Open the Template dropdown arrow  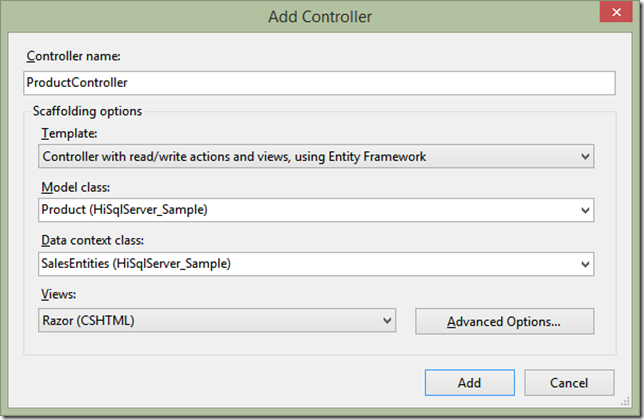click(585, 156)
